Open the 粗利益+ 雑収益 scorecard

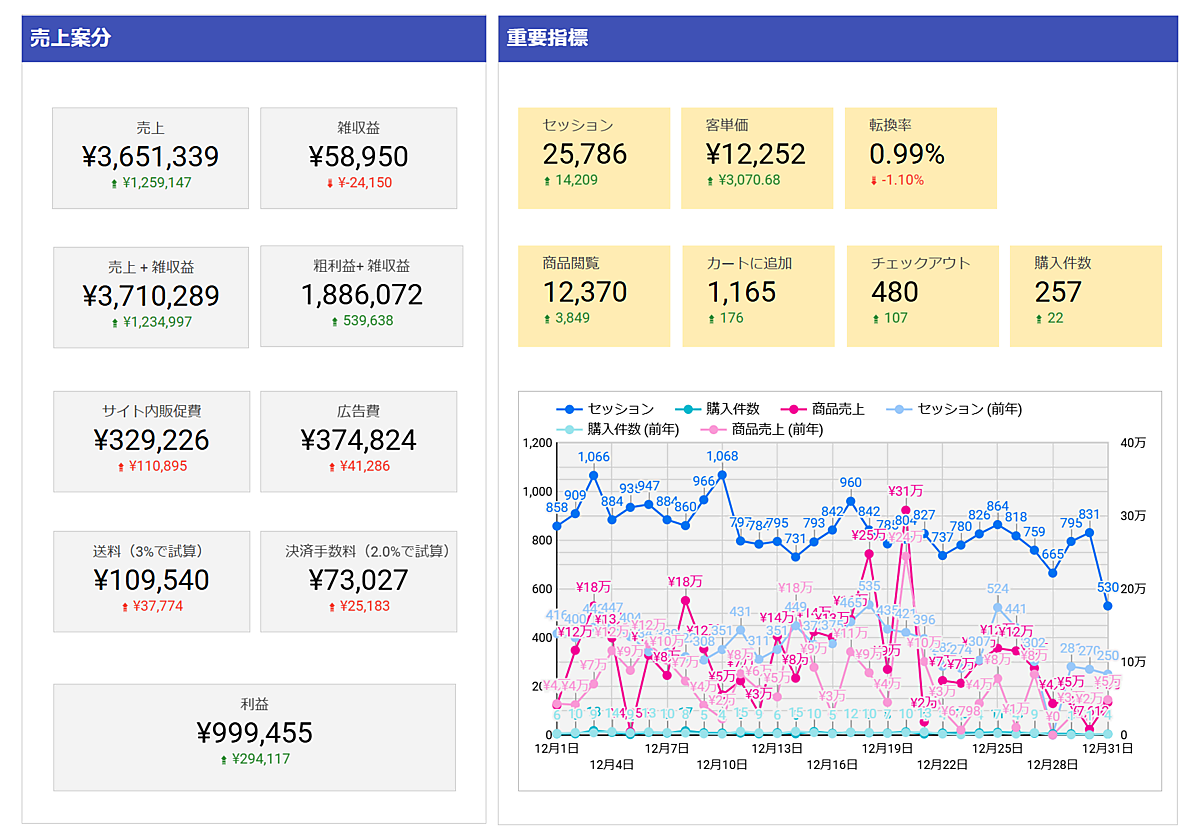[361, 295]
